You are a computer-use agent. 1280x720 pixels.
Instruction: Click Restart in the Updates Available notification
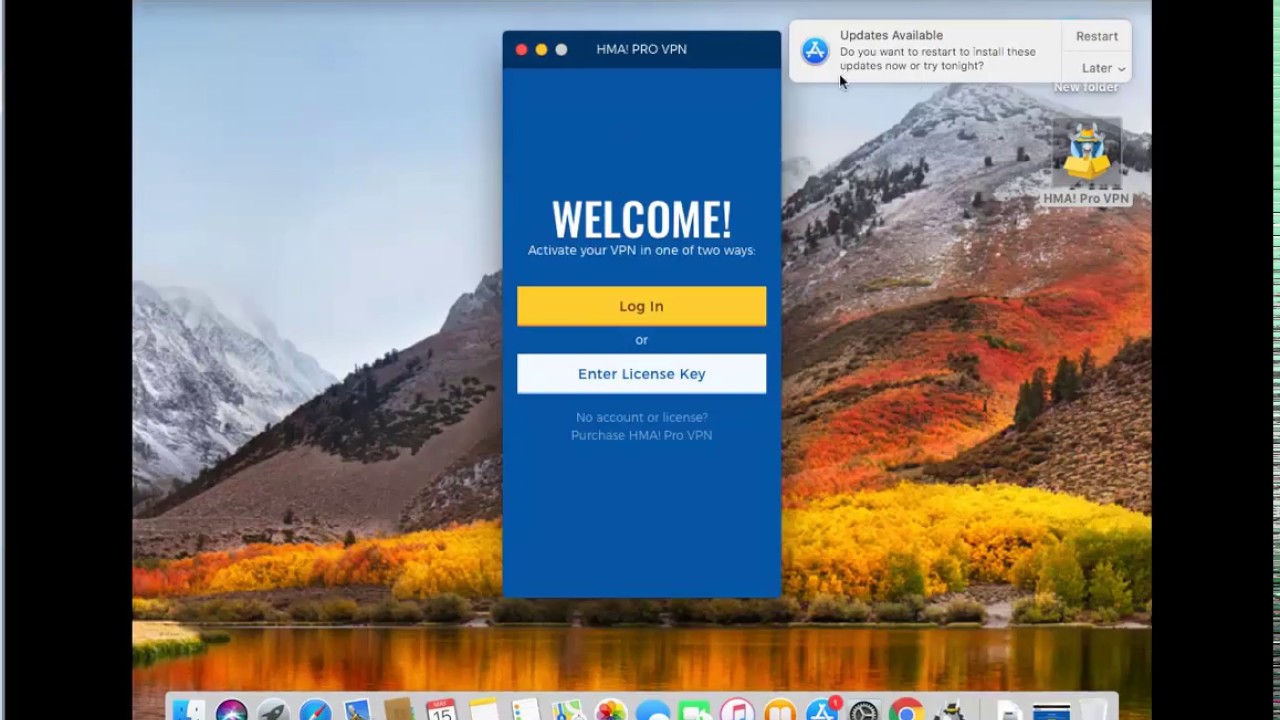pos(1097,36)
